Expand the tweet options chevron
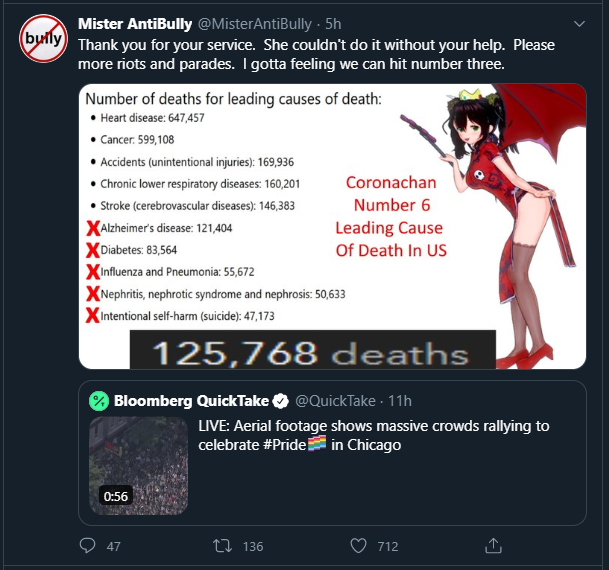 pos(579,24)
